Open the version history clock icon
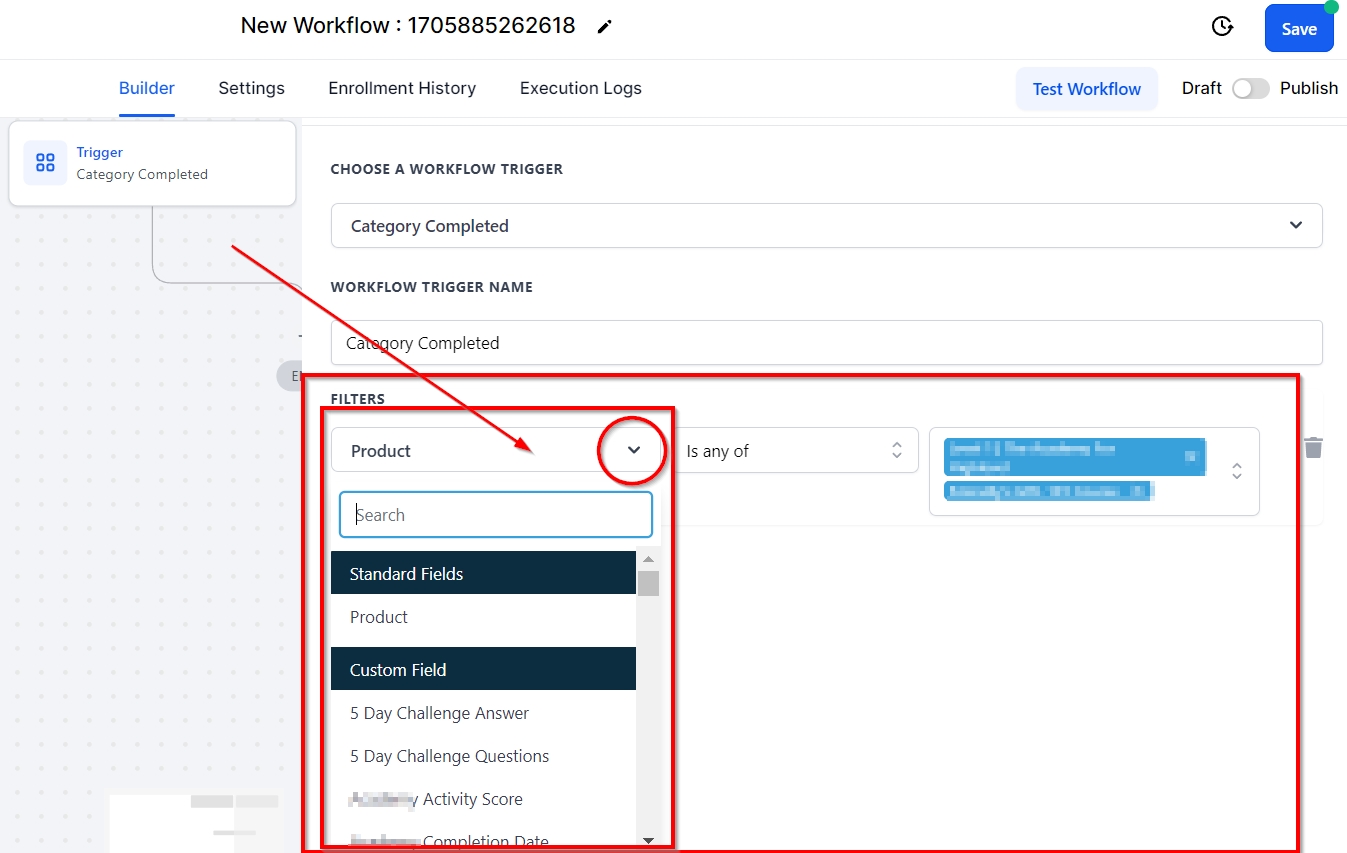The height and width of the screenshot is (853, 1347). click(1222, 27)
